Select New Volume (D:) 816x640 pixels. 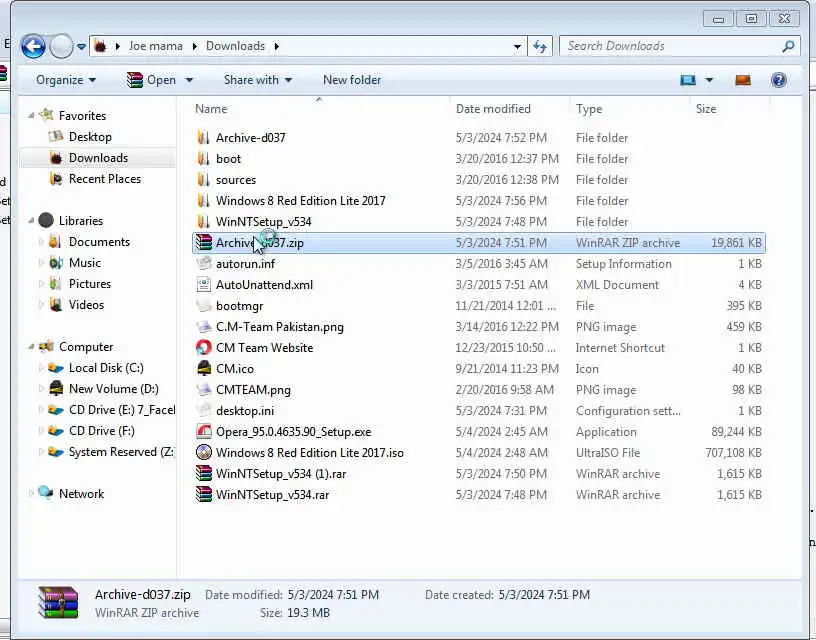pyautogui.click(x=113, y=389)
